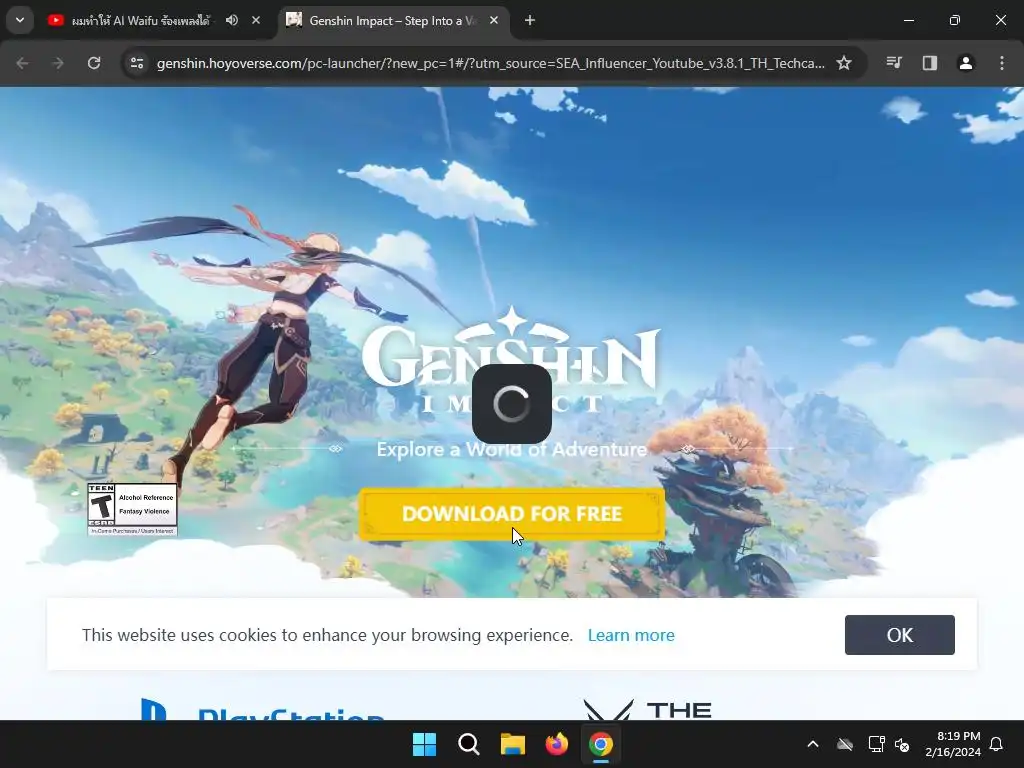Viewport: 1024px width, 768px height.
Task: Click the DOWNLOAD FOR FREE button
Action: (x=512, y=514)
